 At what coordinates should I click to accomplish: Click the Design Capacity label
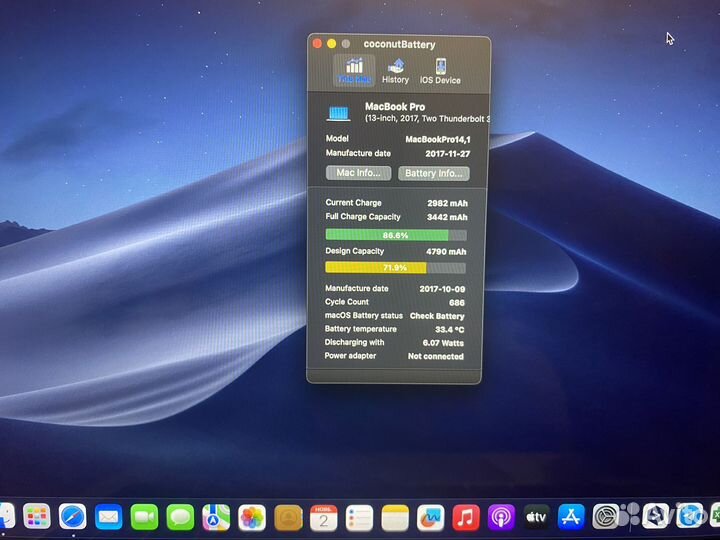(354, 251)
